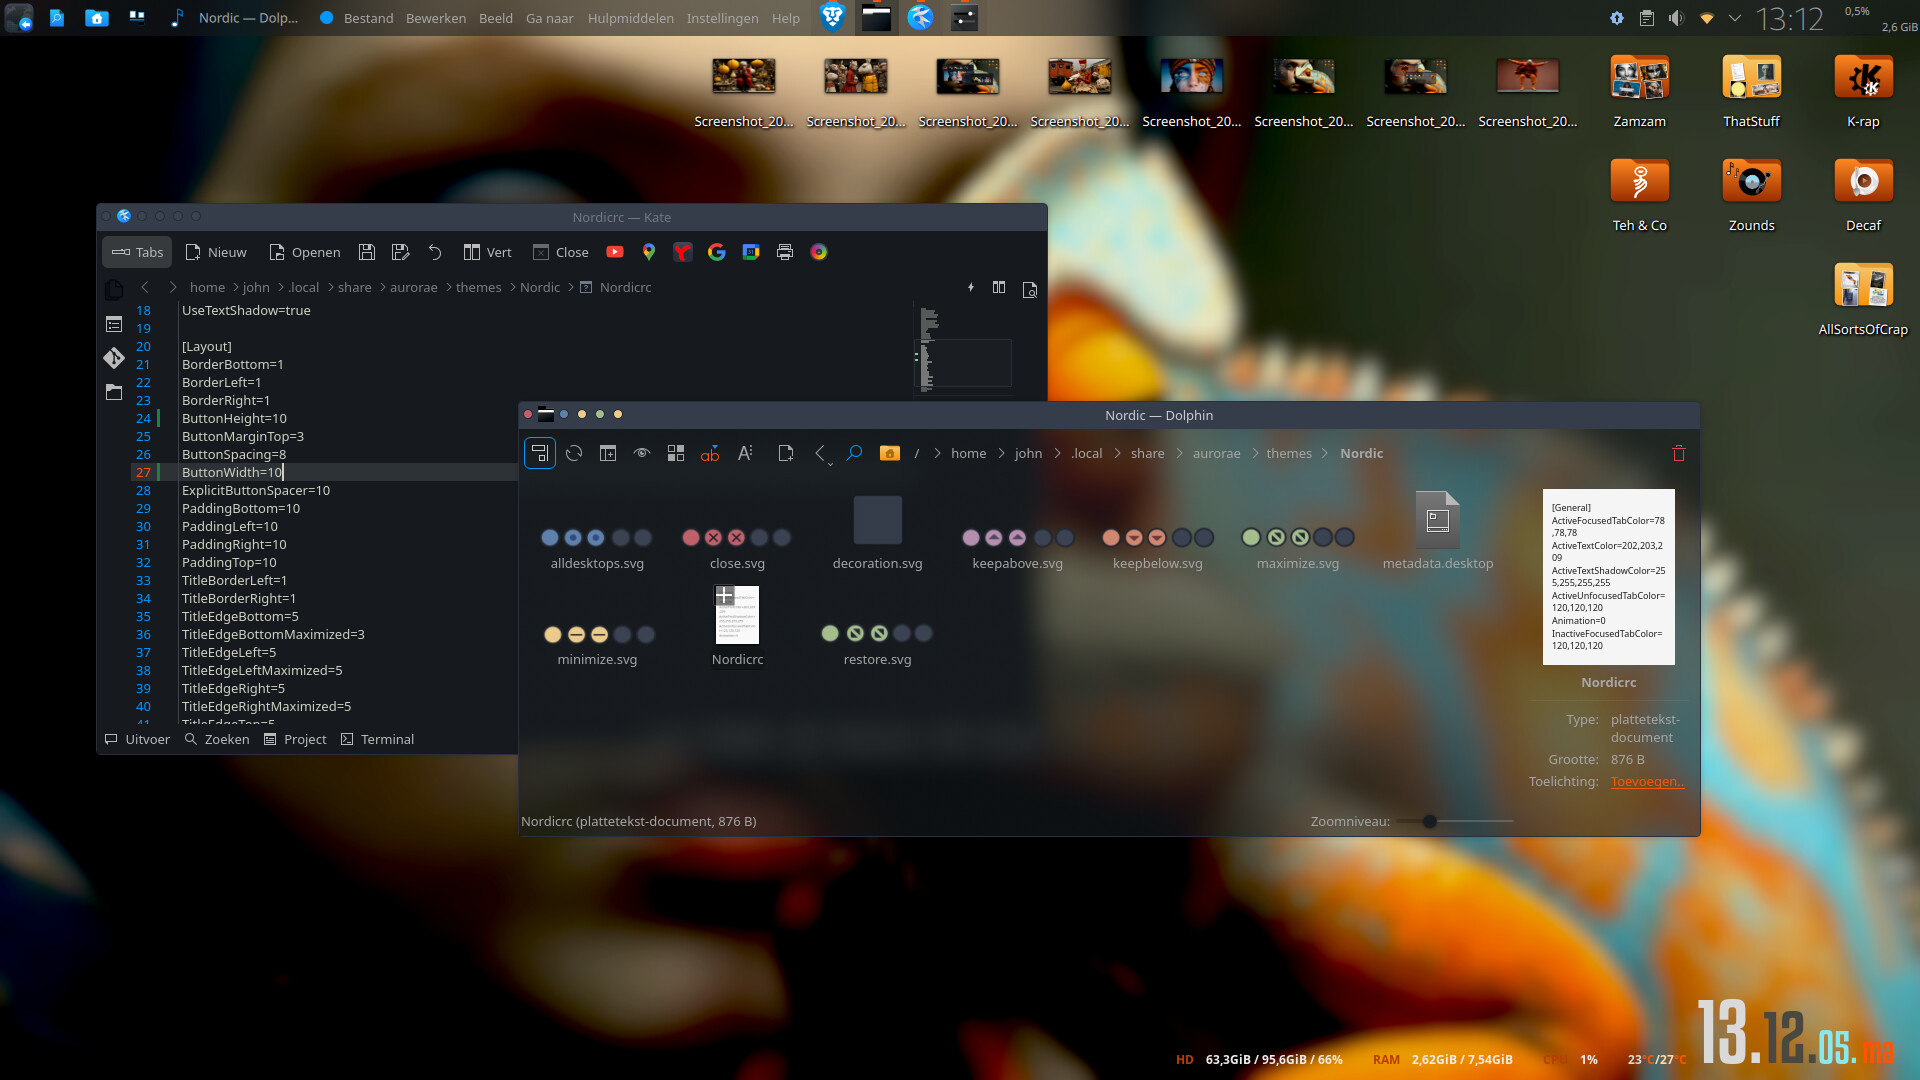Image resolution: width=1920 pixels, height=1080 pixels.
Task: Click the Undo arrow in Kate toolbar
Action: [x=435, y=252]
